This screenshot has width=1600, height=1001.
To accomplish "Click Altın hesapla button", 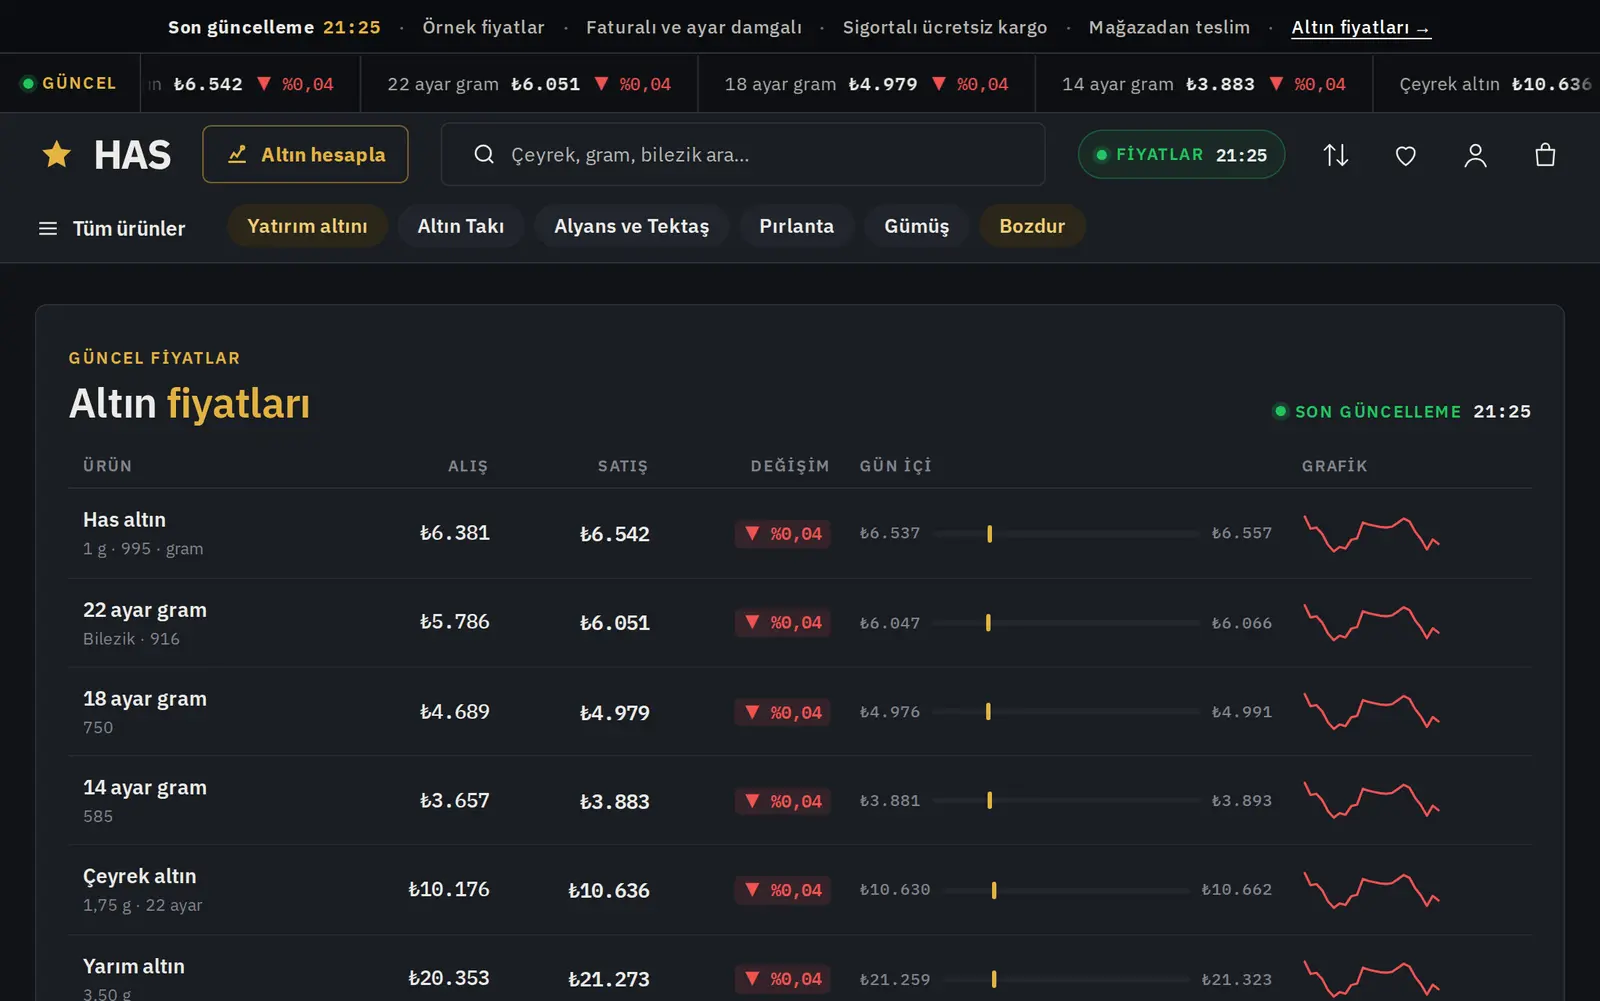I will pos(305,154).
